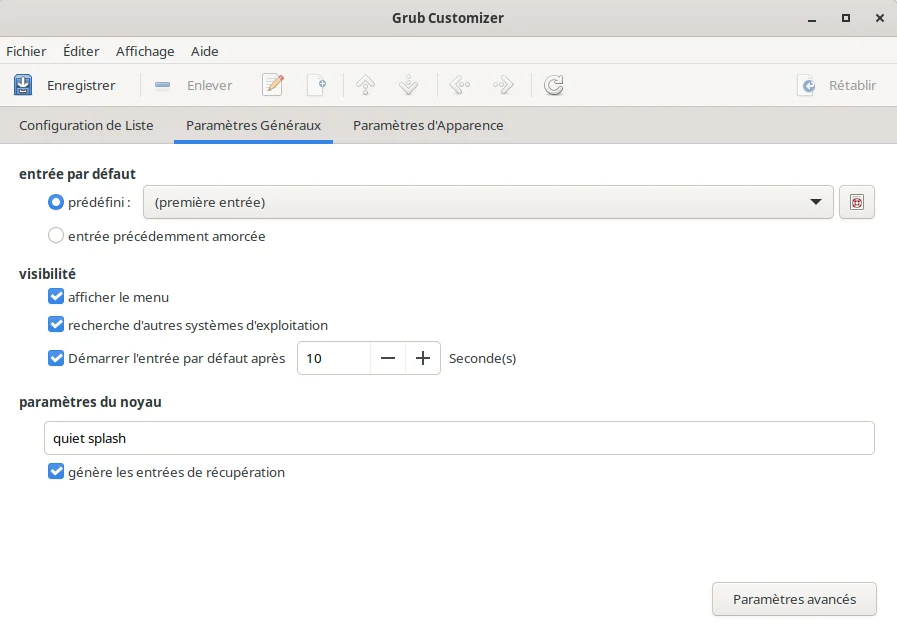Expand the (première entrée) dropdown
The width and height of the screenshot is (897, 636).
[x=488, y=202]
